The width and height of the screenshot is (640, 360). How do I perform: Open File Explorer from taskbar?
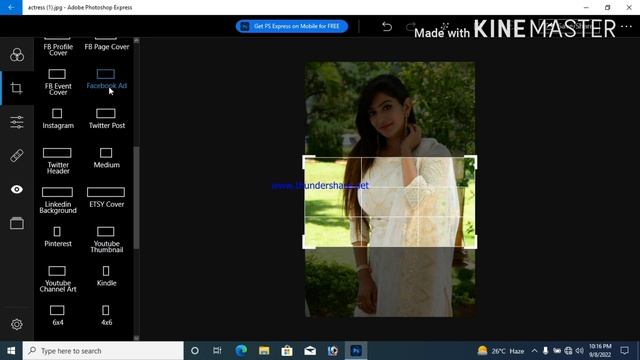tap(264, 351)
